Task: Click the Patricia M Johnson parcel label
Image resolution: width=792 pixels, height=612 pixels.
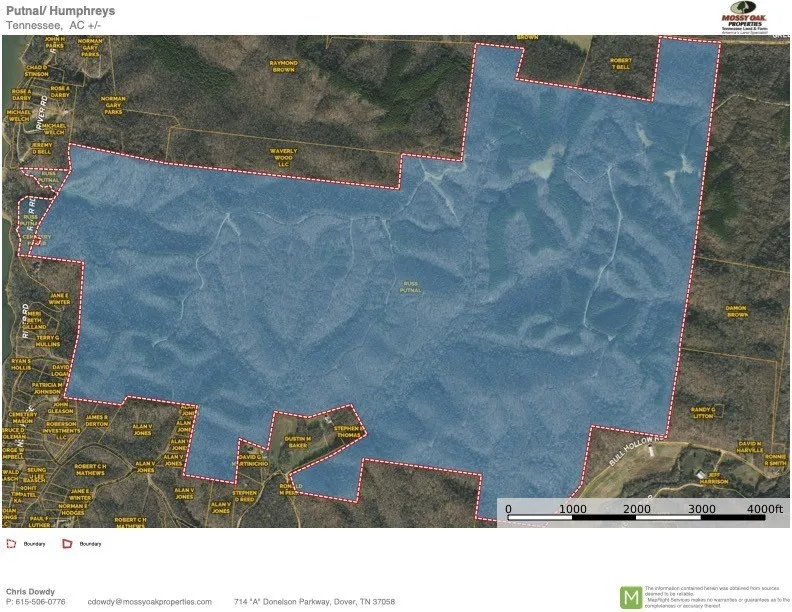Action: pyautogui.click(x=47, y=388)
